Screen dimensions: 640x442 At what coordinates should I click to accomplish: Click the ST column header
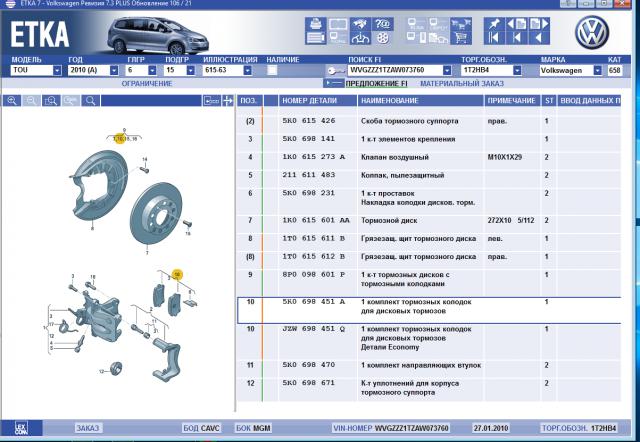pos(549,100)
